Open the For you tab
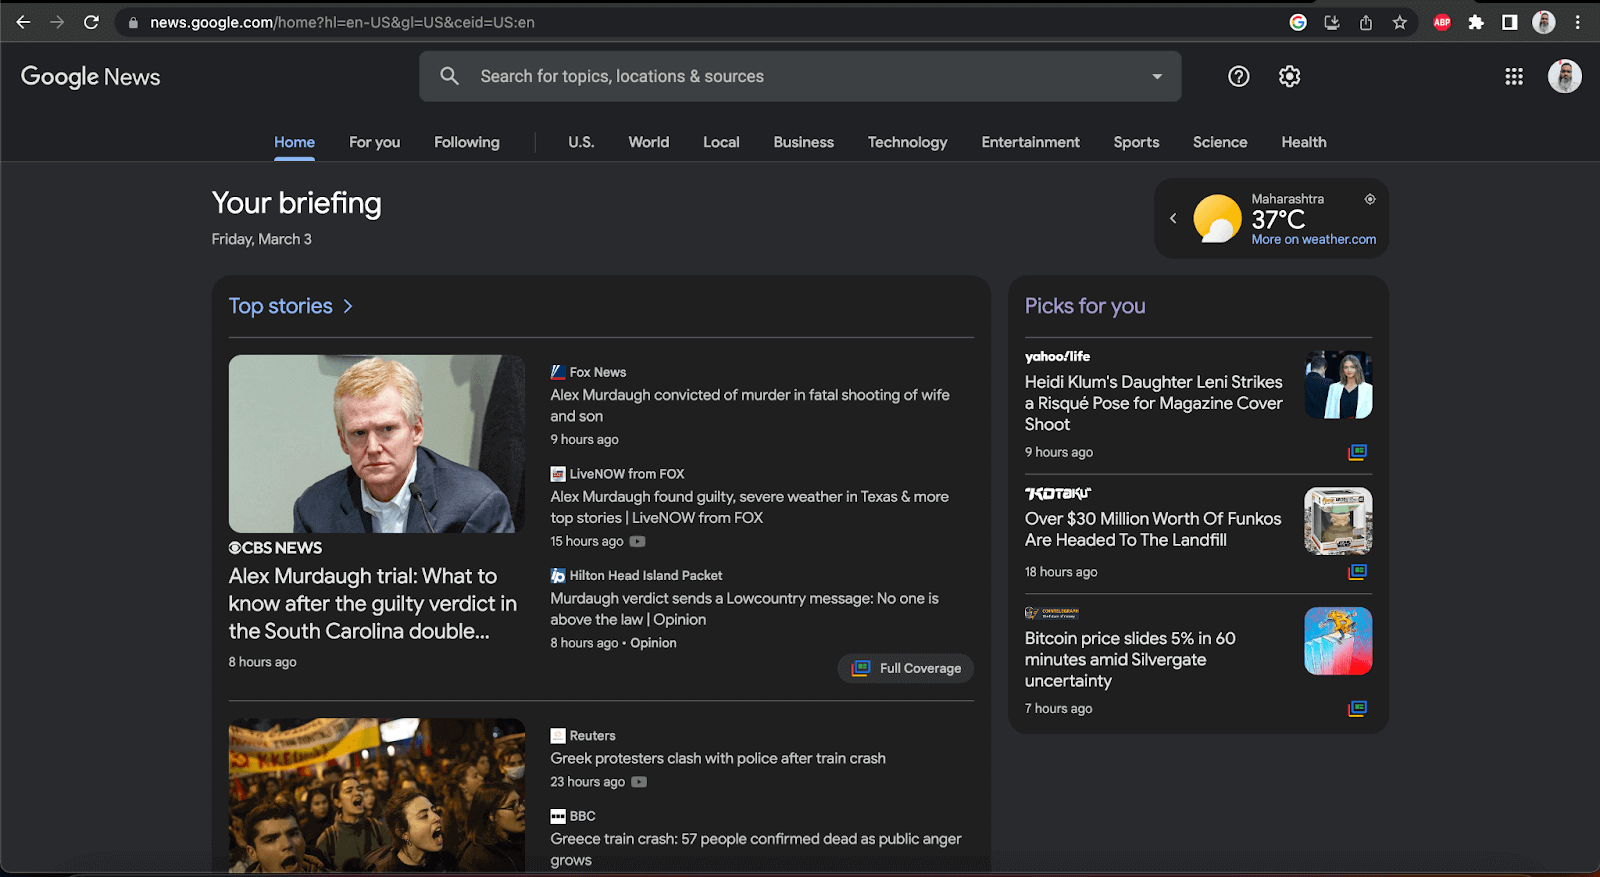The width and height of the screenshot is (1600, 877). pyautogui.click(x=374, y=142)
